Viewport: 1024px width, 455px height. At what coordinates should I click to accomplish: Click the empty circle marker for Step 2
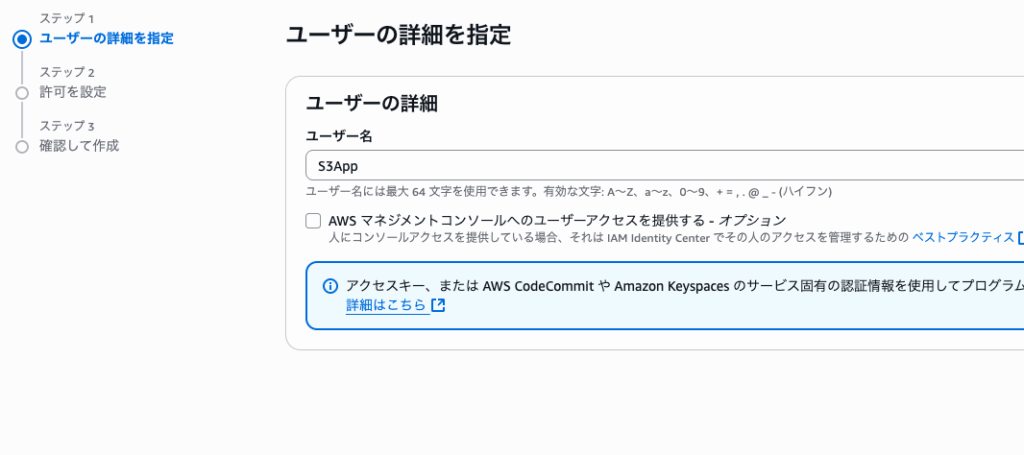[x=22, y=93]
